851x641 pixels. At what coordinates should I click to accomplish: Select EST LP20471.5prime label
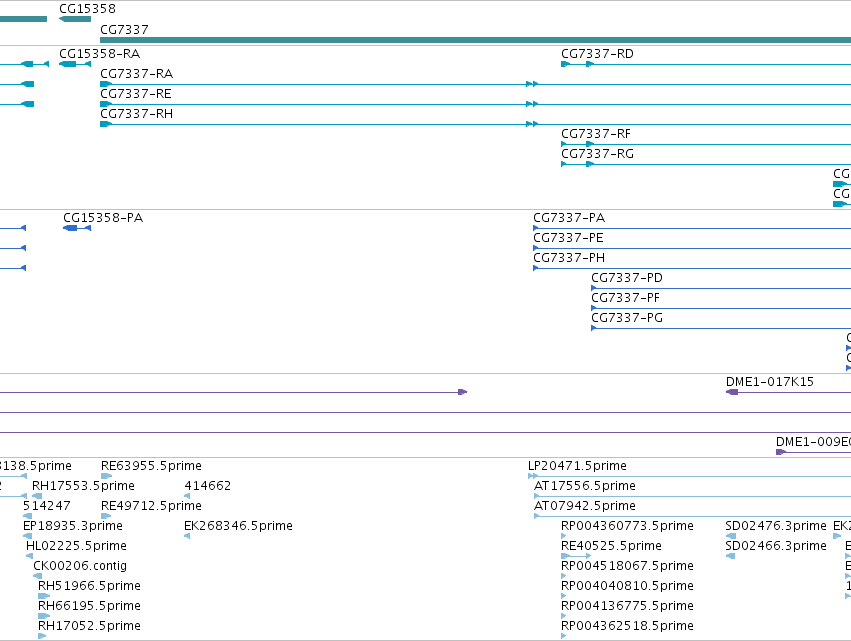tap(577, 466)
